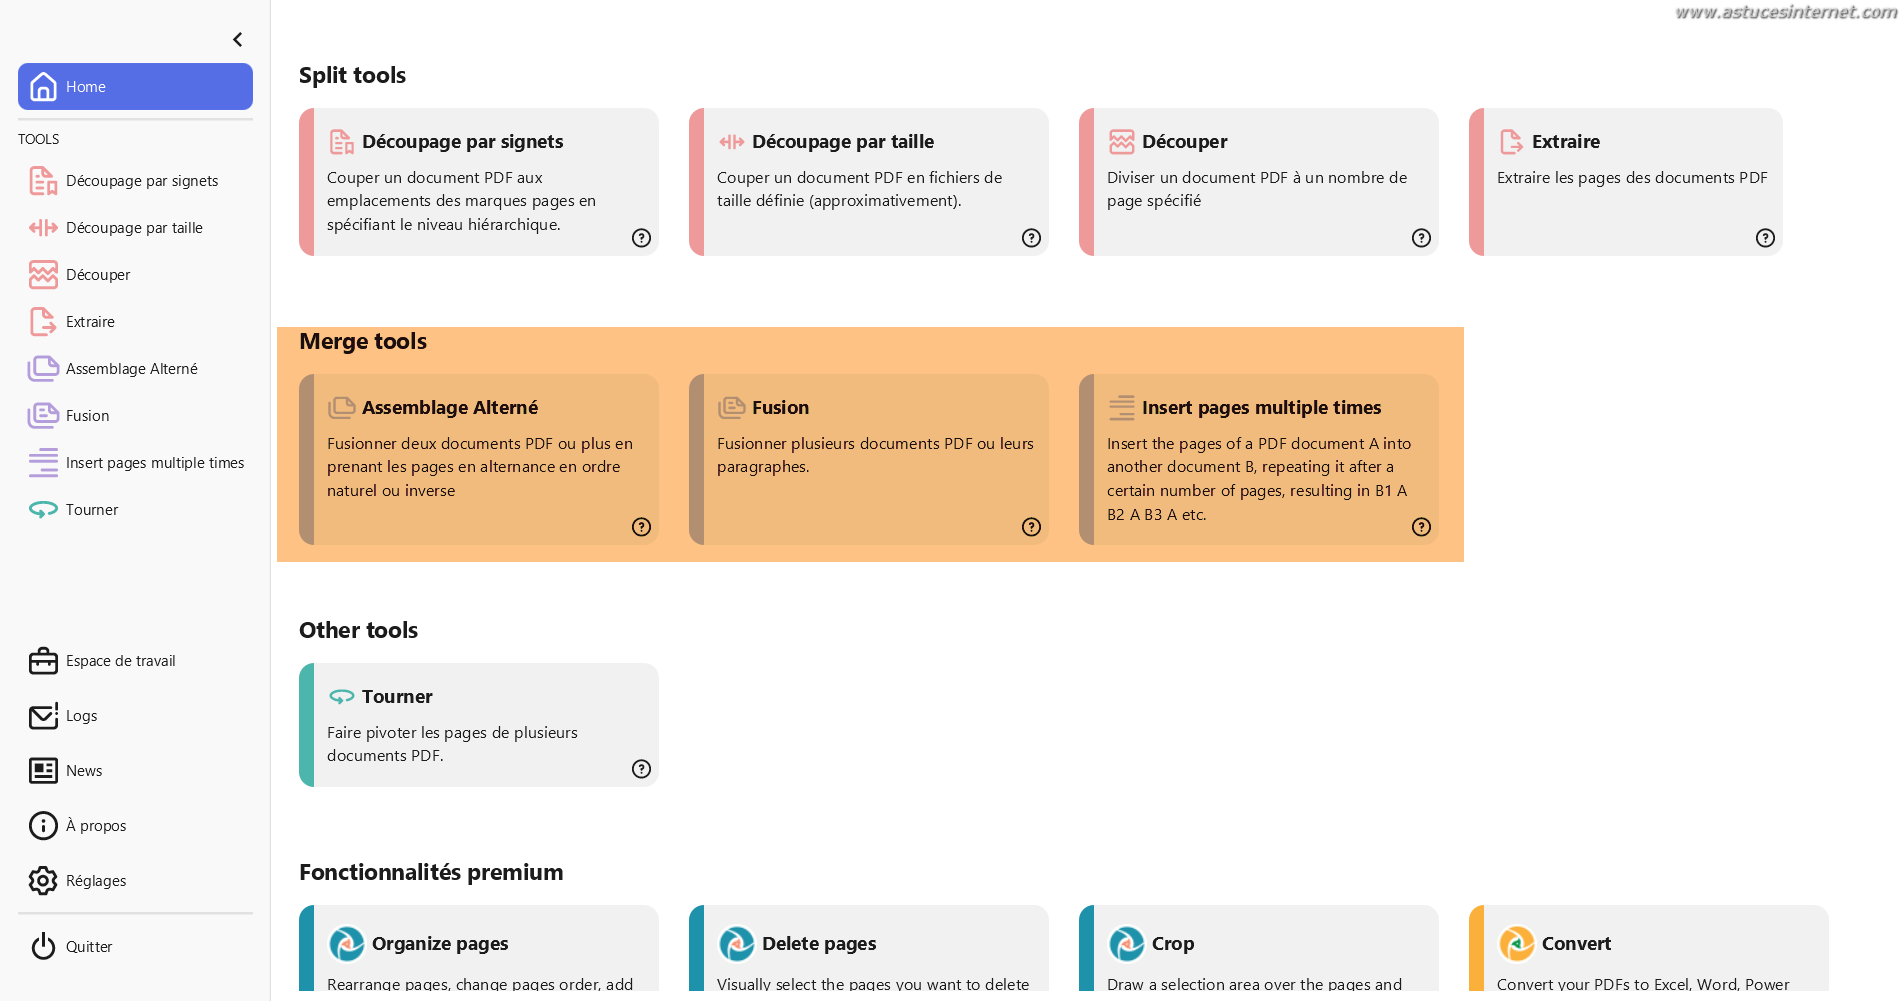The width and height of the screenshot is (1903, 1001).
Task: Open the Organize pages premium card
Action: point(478,948)
